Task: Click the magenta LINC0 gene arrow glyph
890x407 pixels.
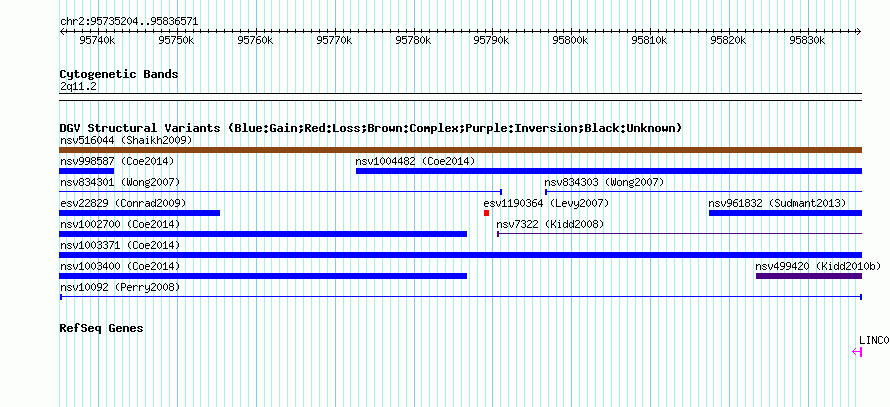Action: [857, 352]
